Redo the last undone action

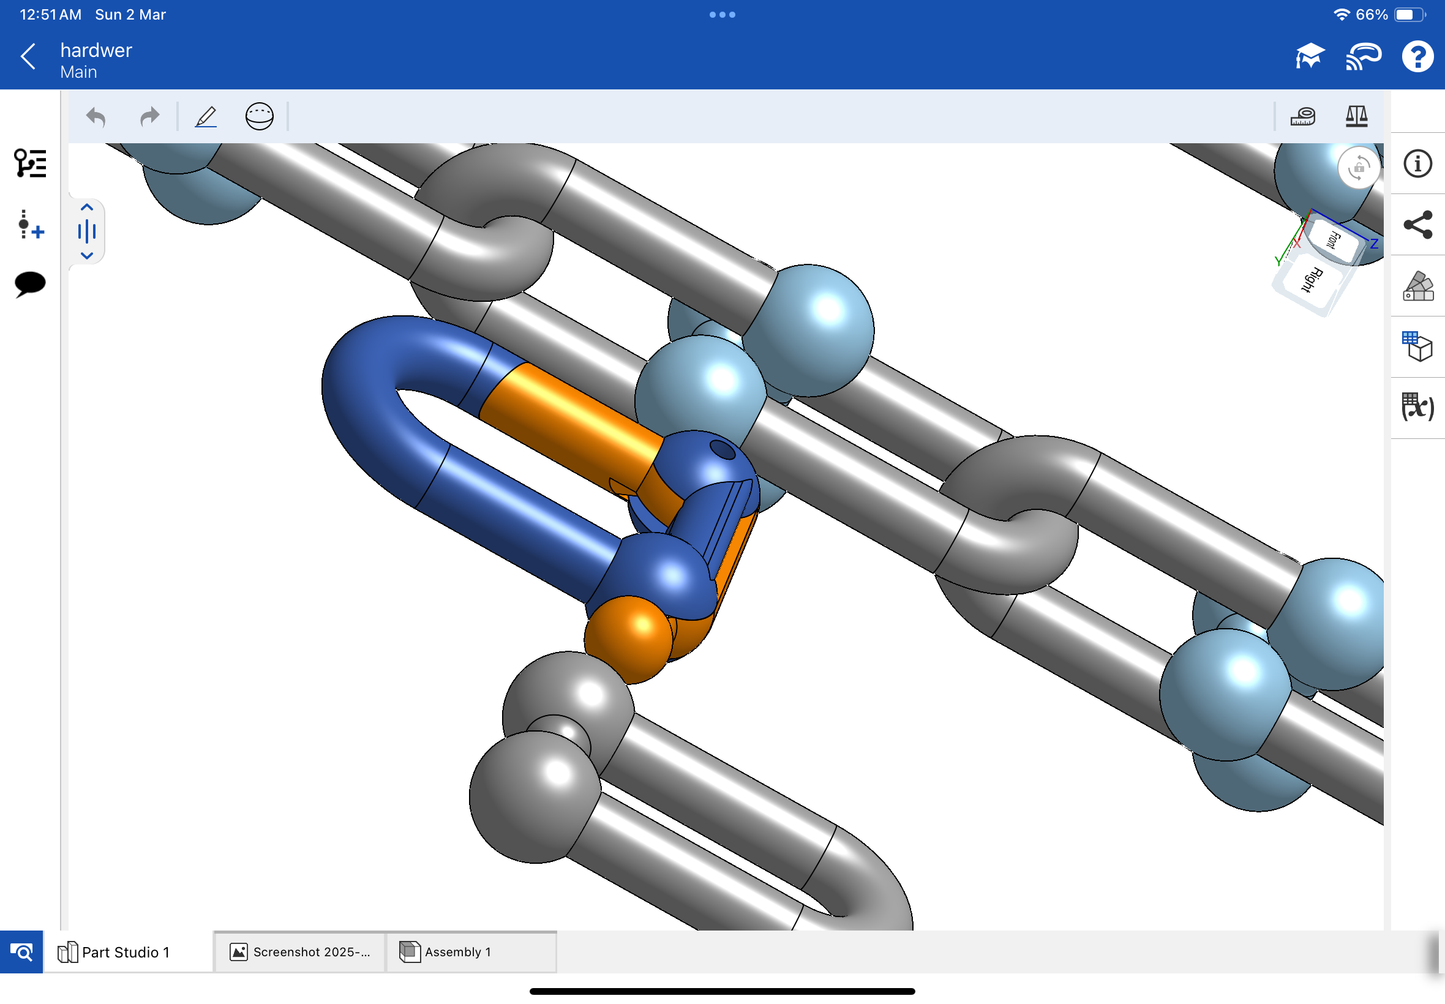149,117
